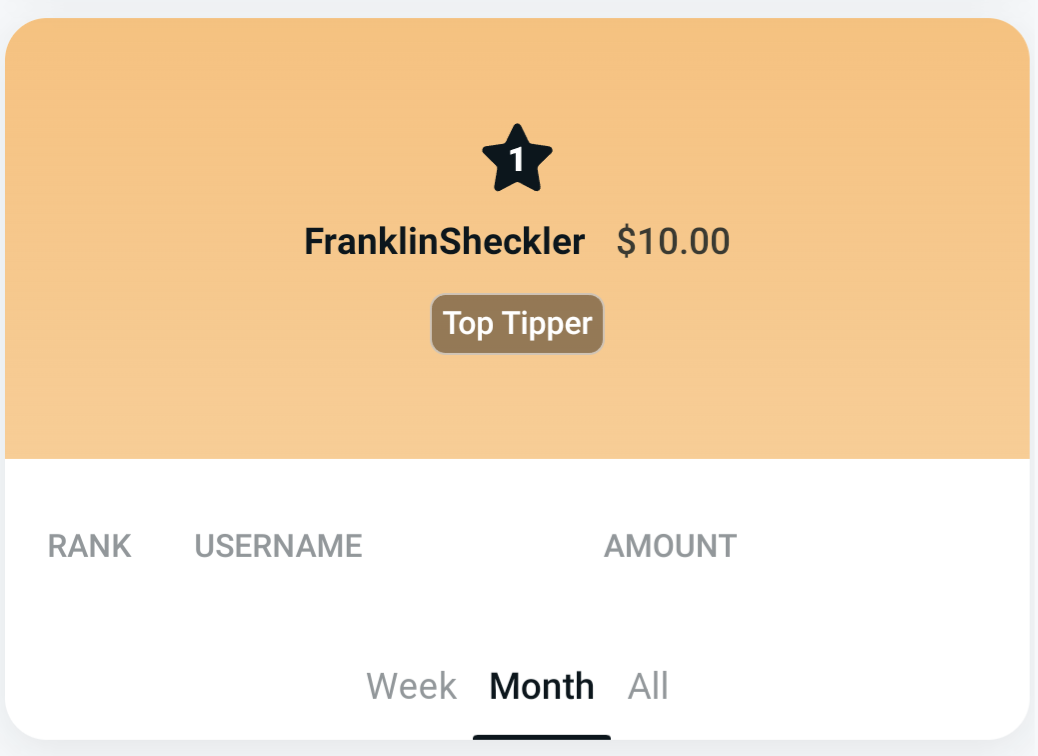Click the word Top in the badge
Image resolution: width=1038 pixels, height=756 pixels.
[x=468, y=324]
